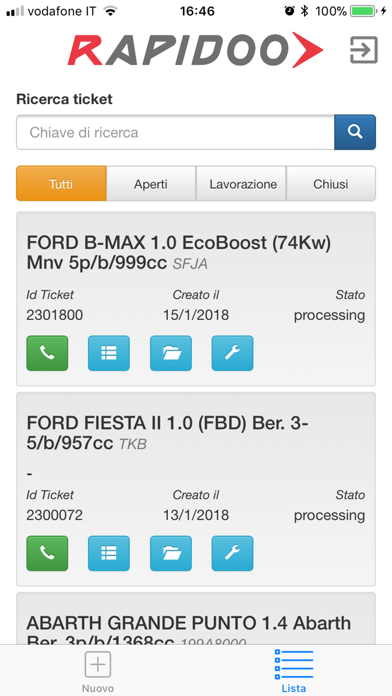Tap the Ricerca ticket heading
This screenshot has width=392, height=696.
[x=64, y=99]
